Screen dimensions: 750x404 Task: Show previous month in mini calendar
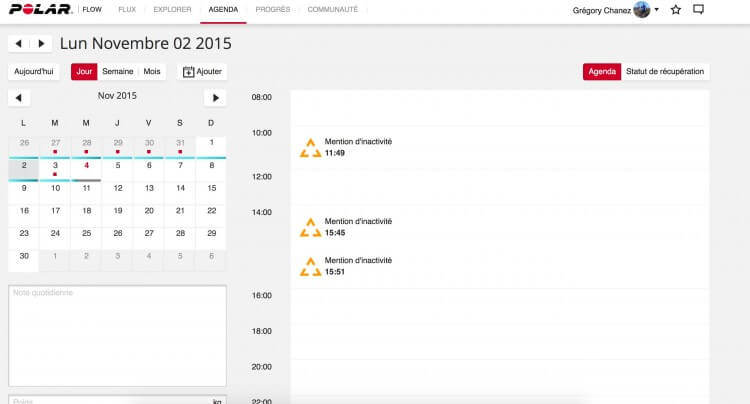click(19, 97)
